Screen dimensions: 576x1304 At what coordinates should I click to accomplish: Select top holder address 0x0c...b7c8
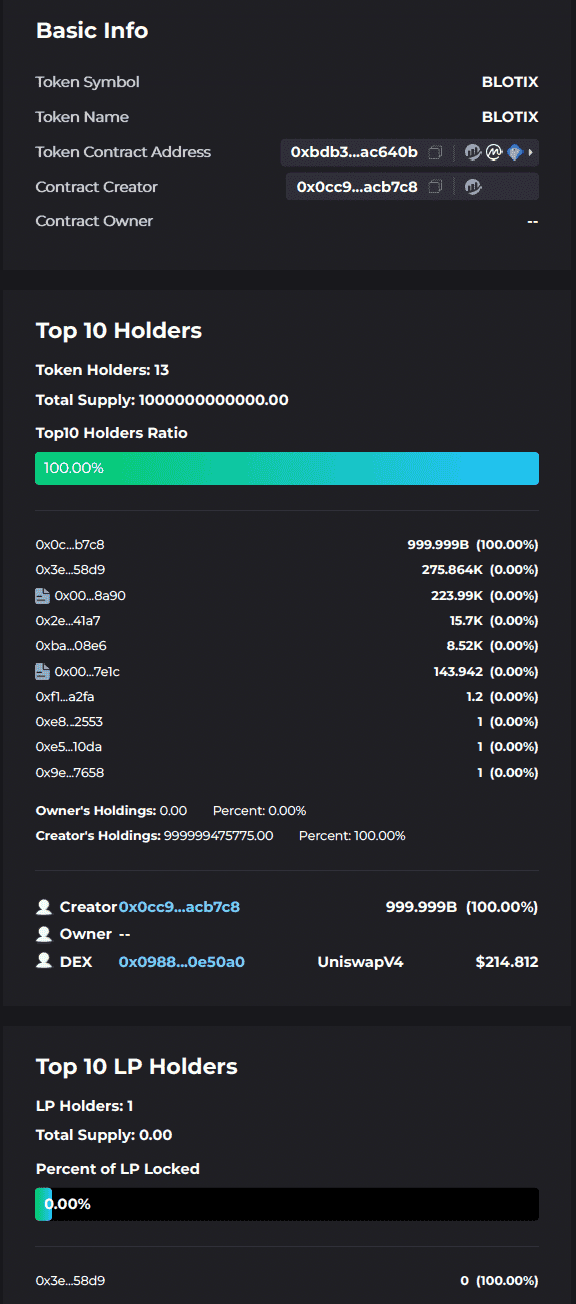tap(70, 545)
